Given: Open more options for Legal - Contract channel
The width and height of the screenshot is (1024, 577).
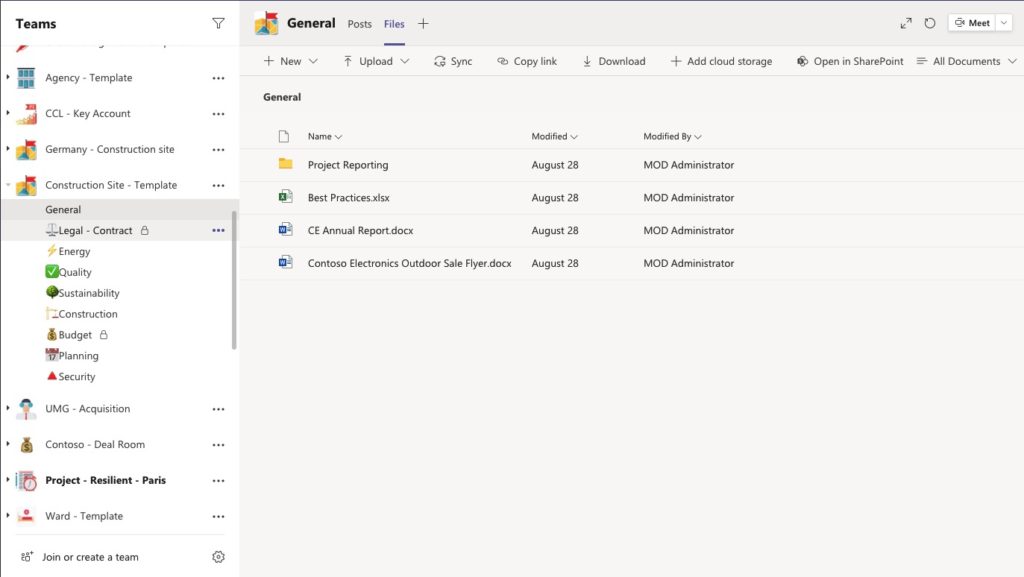Looking at the screenshot, I should [218, 230].
